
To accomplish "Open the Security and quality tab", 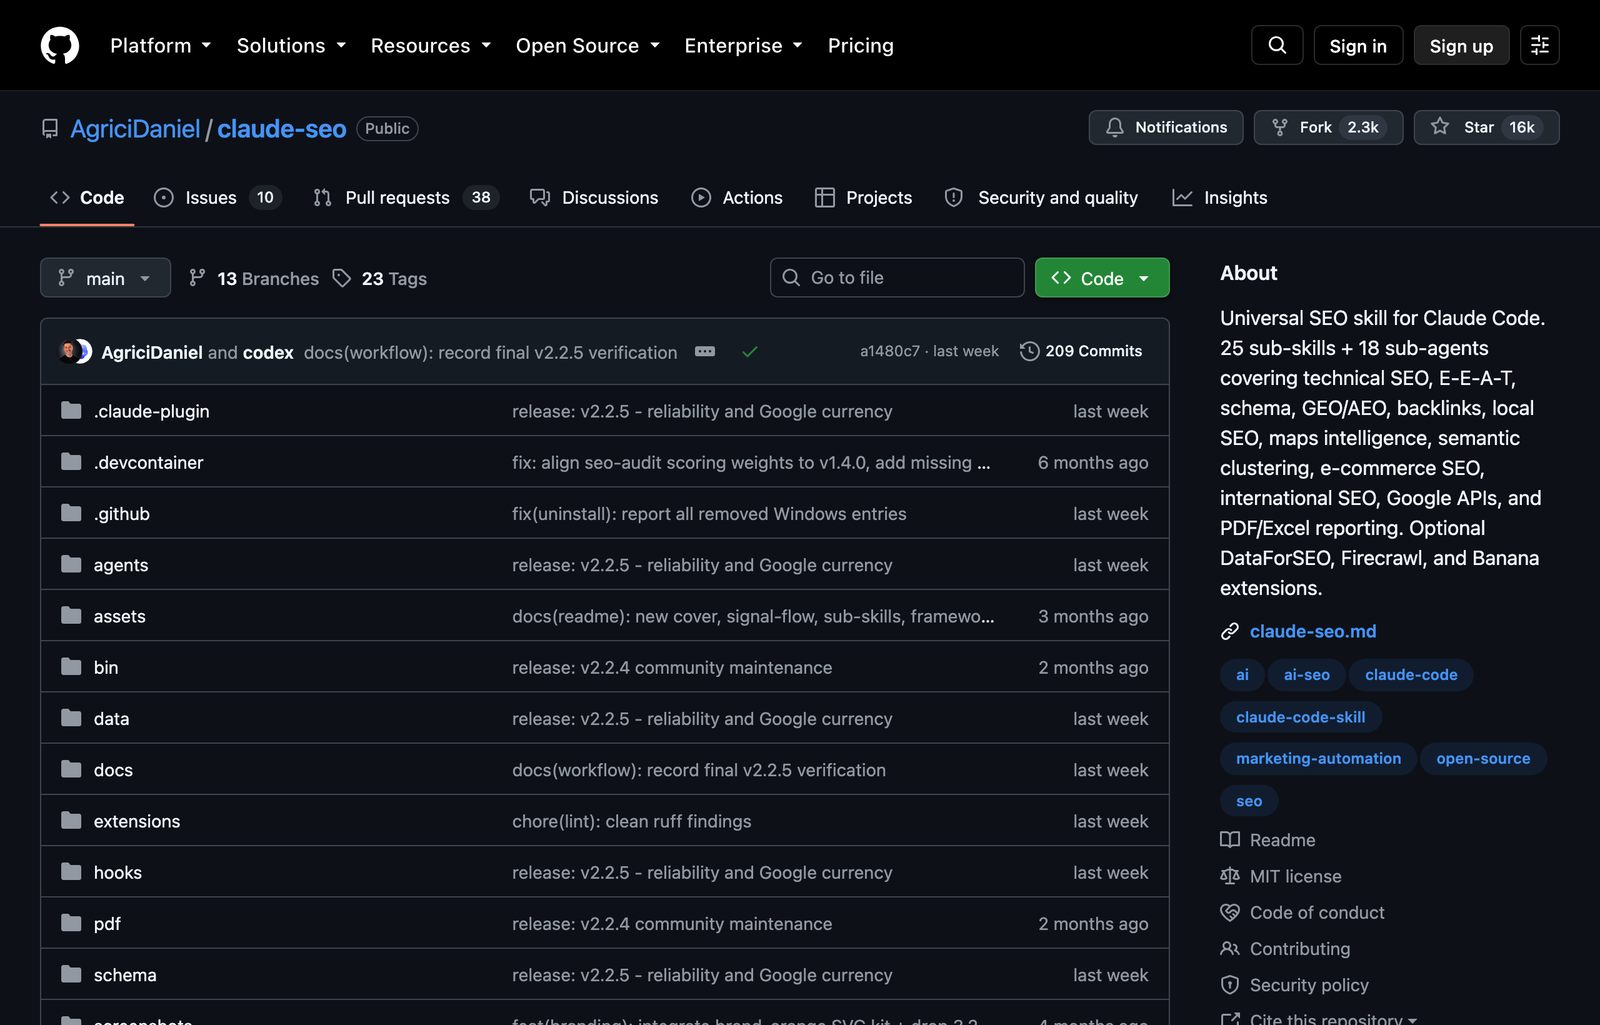I will [x=1041, y=197].
